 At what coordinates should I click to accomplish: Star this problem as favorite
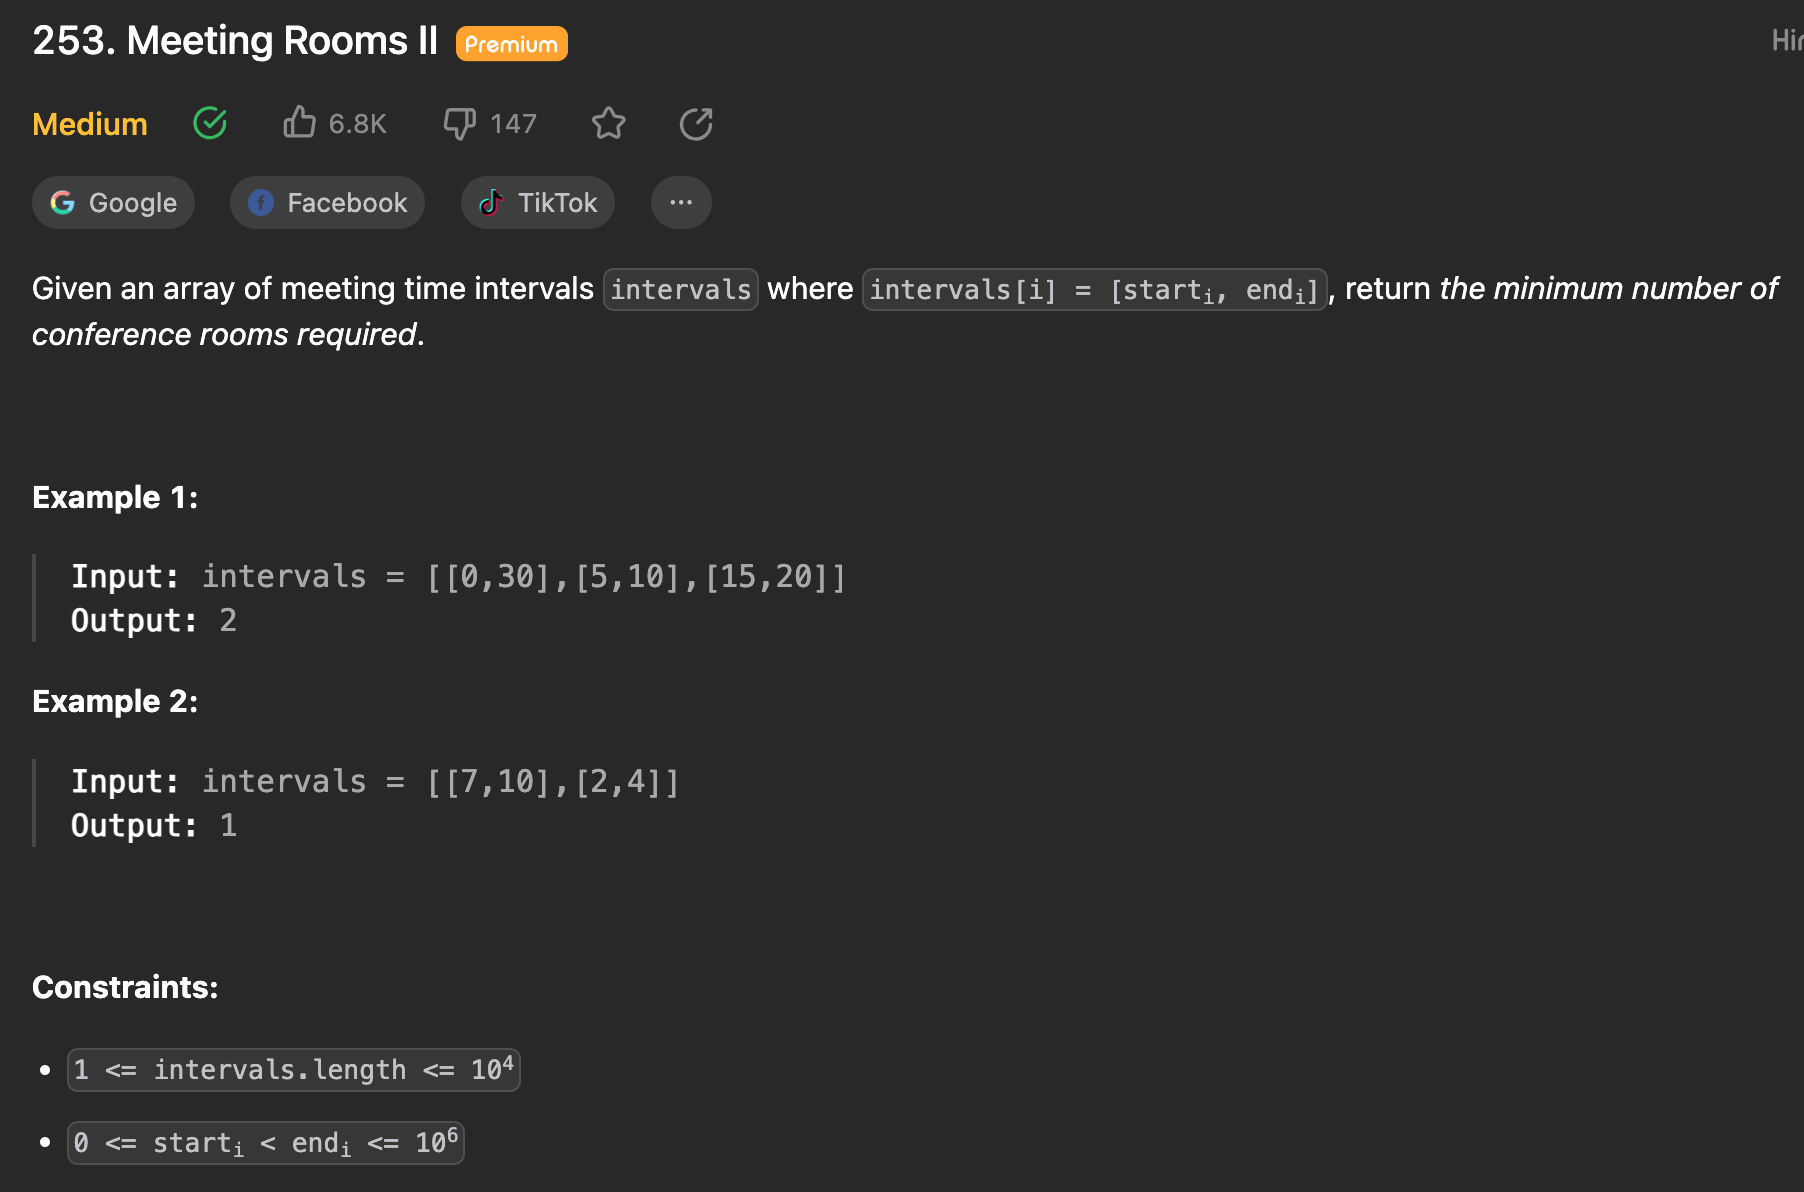point(608,123)
